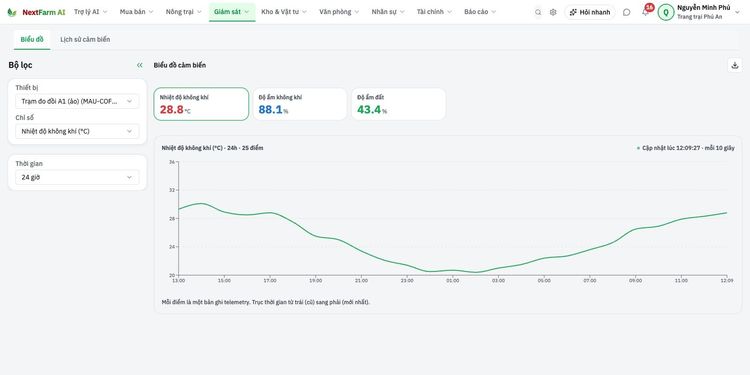Click the chart title Nhiệt độ không khí 24h
This screenshot has height=375, width=750.
click(212, 148)
